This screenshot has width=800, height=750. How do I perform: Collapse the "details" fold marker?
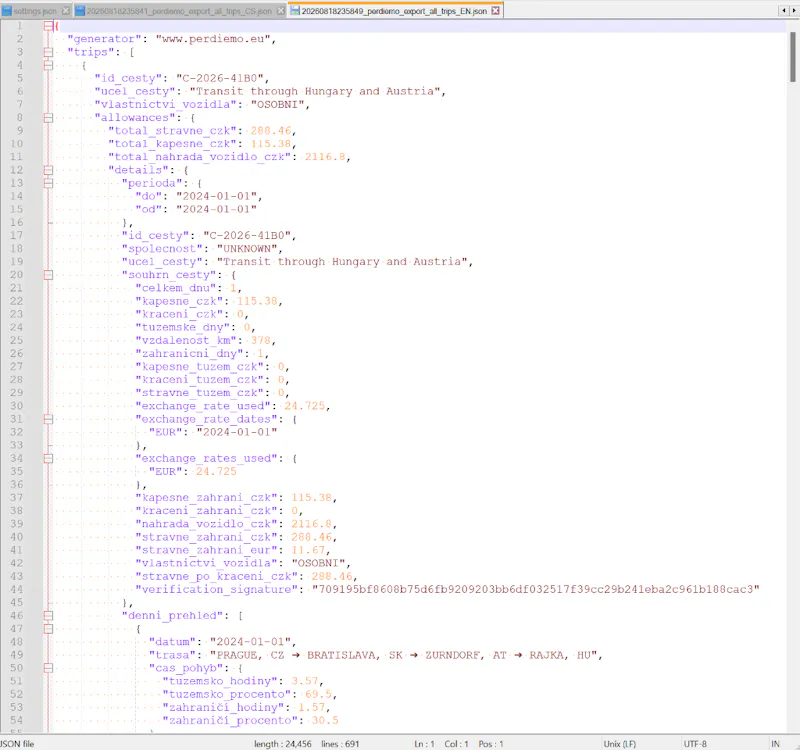click(x=48, y=170)
